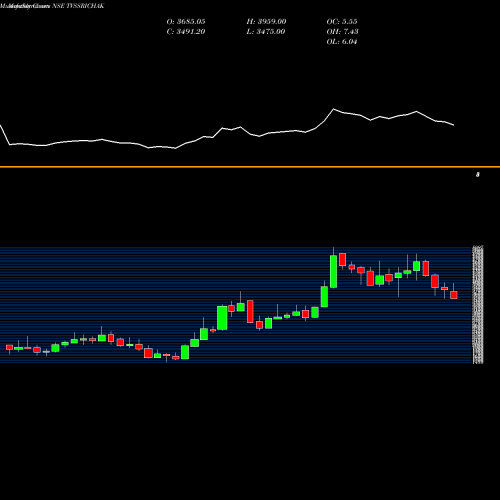Click the OL: 6.04 reading

(342, 42)
